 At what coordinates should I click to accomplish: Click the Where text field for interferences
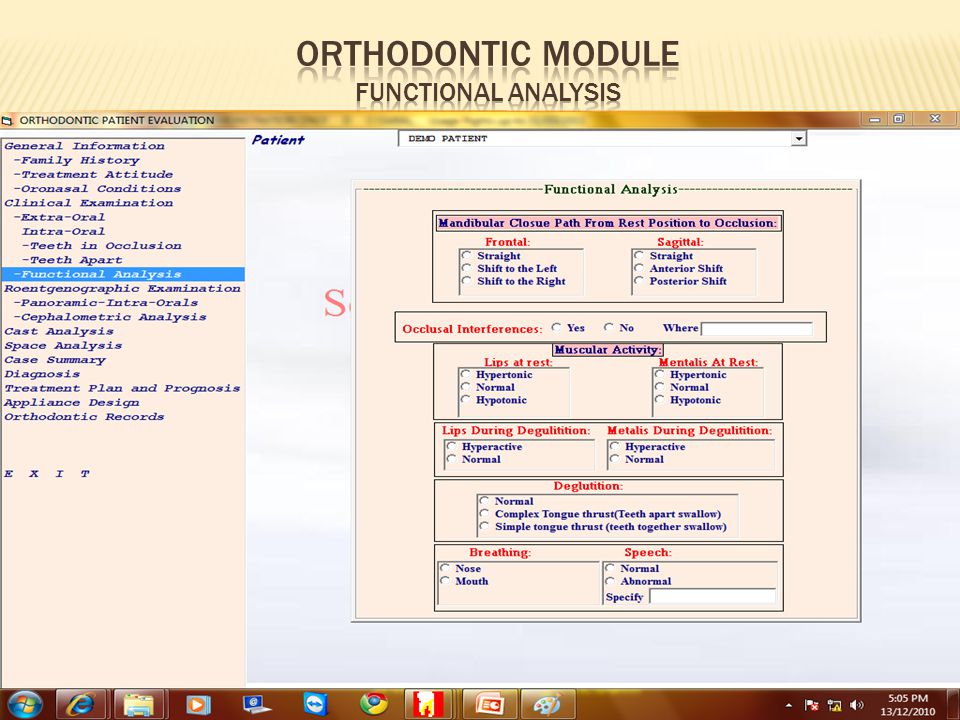757,328
